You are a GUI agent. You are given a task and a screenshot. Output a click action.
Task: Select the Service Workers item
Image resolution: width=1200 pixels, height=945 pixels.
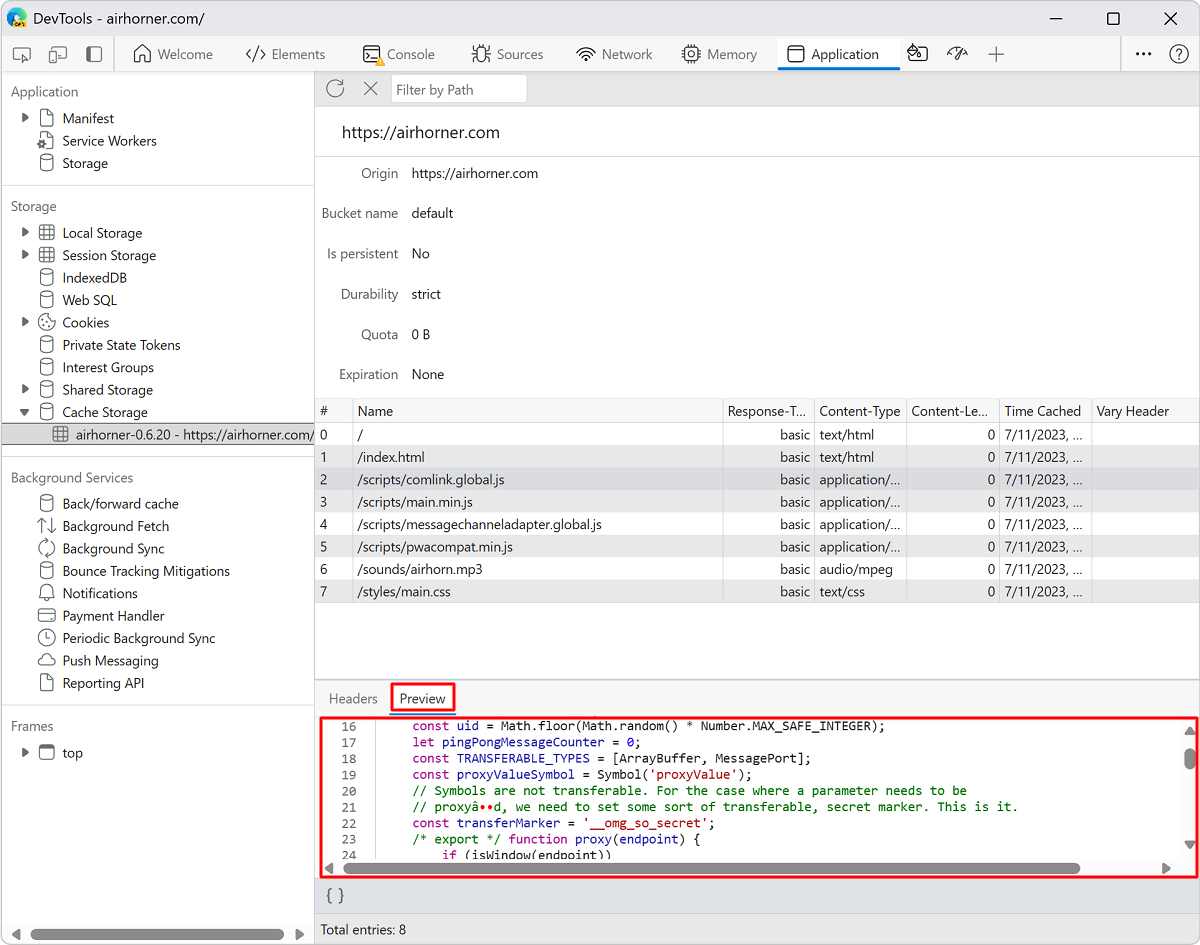click(x=109, y=141)
